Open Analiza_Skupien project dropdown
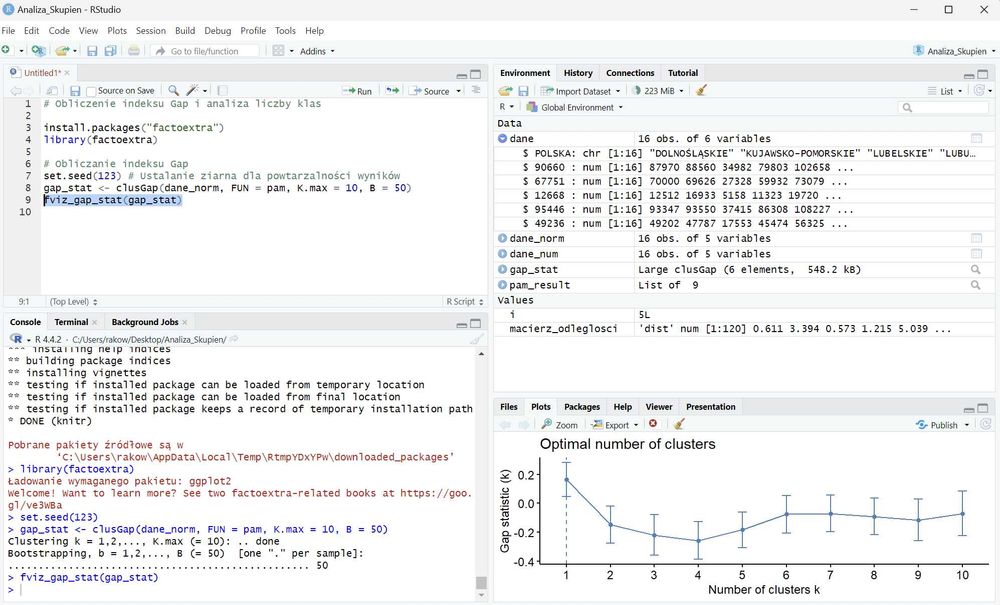 point(954,51)
